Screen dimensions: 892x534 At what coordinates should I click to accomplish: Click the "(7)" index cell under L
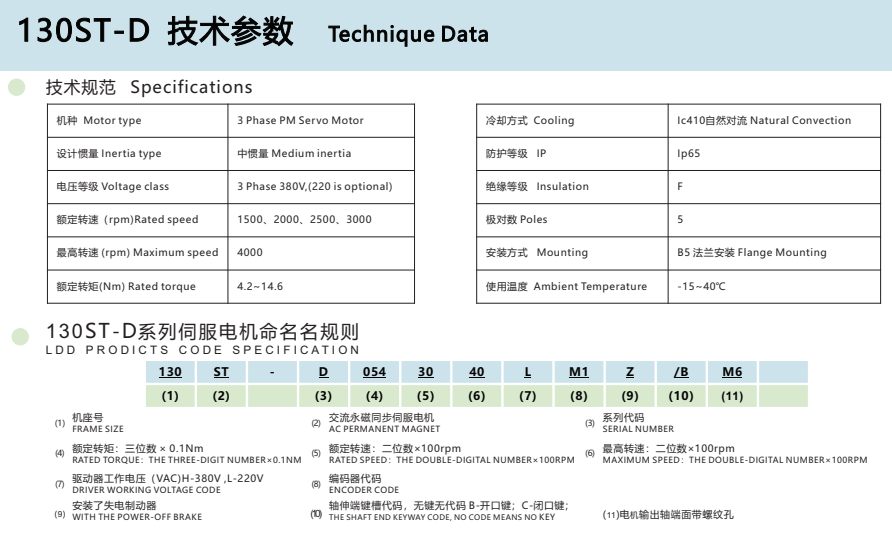coord(528,395)
